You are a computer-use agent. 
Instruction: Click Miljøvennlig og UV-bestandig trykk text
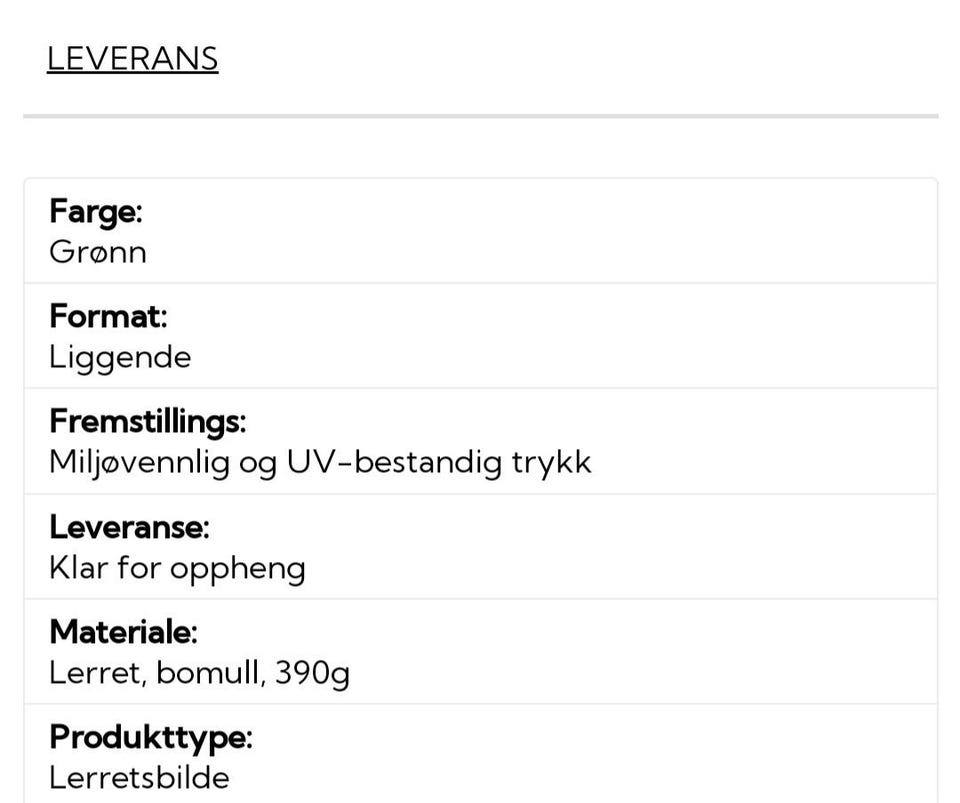[x=320, y=463]
